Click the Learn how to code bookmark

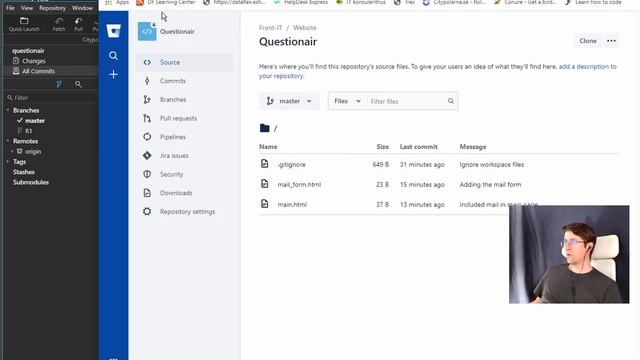coord(593,2)
